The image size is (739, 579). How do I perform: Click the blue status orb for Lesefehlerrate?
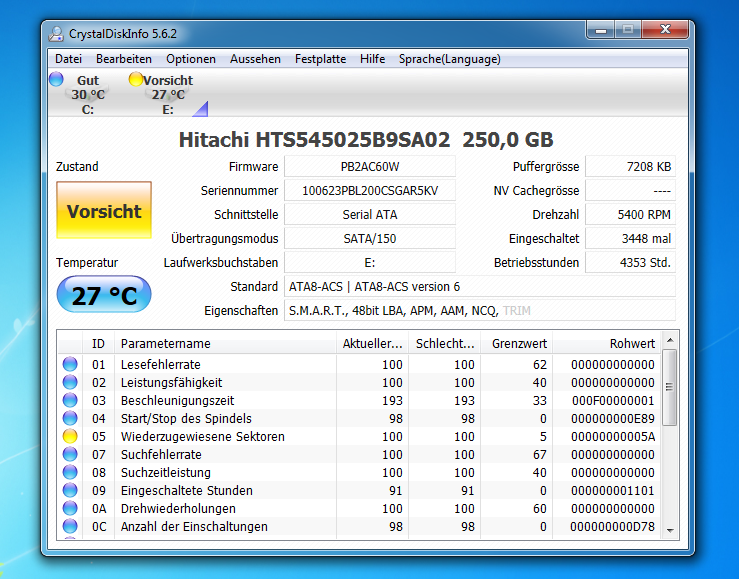(x=70, y=364)
